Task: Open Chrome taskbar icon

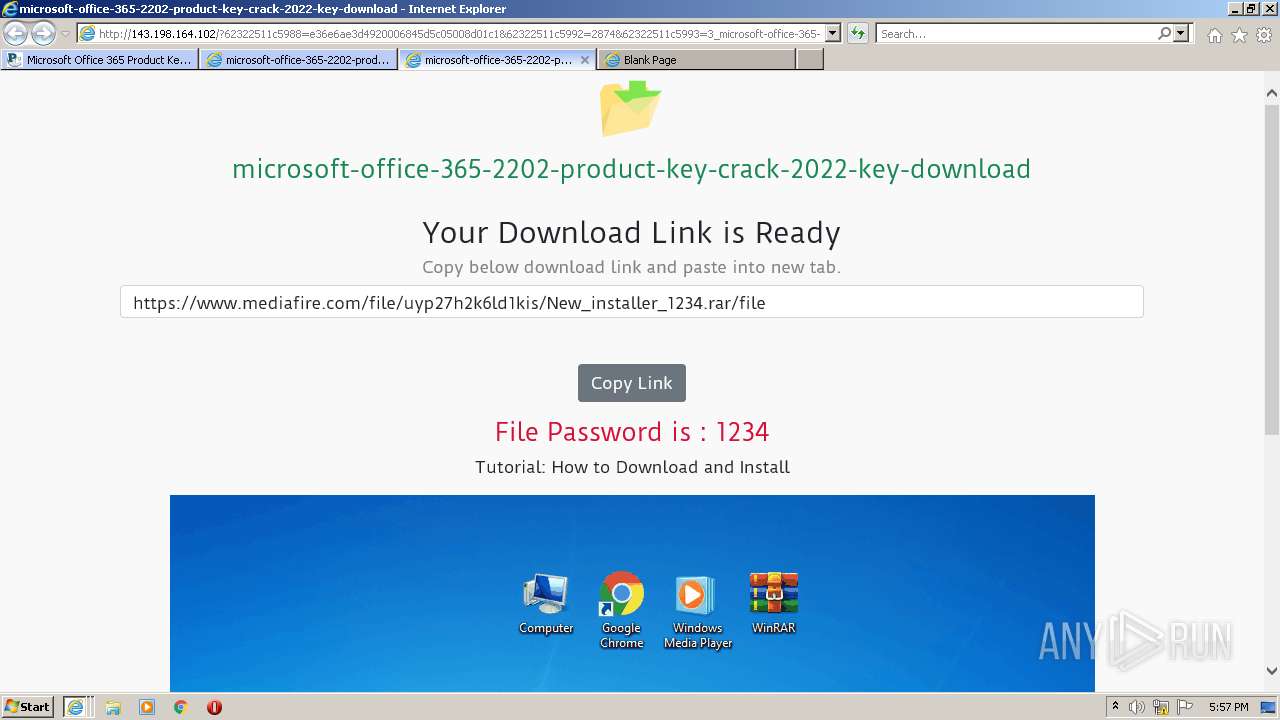Action: tap(180, 707)
